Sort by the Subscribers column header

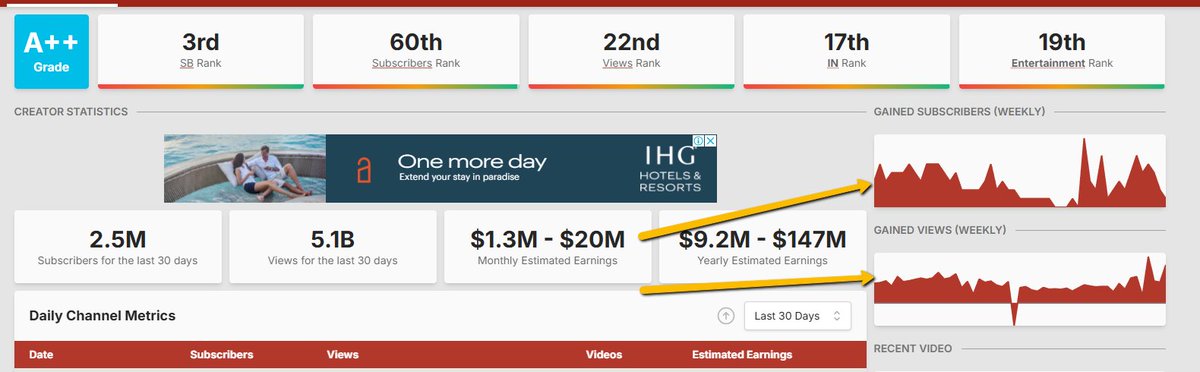(222, 354)
